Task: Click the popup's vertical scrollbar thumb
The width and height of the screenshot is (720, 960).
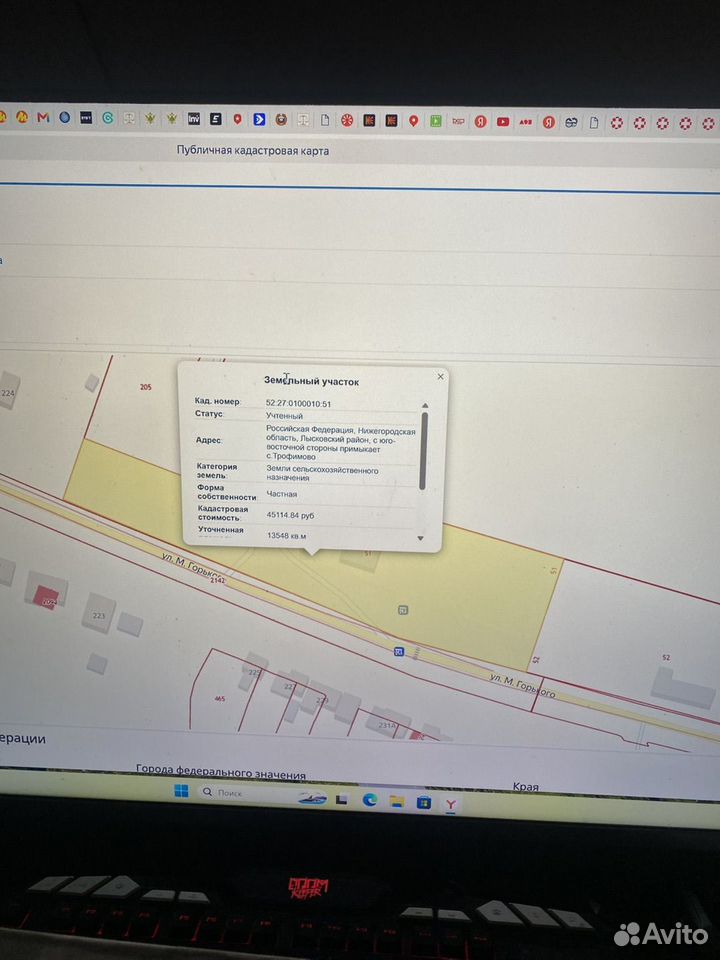Action: (x=423, y=451)
